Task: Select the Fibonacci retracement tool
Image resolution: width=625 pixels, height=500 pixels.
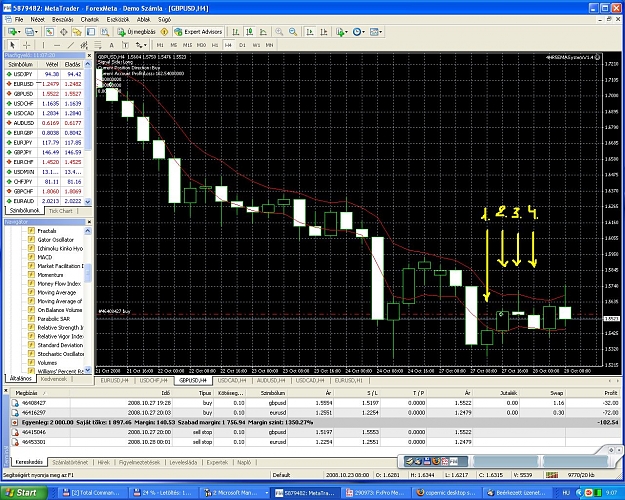Action: coord(98,45)
